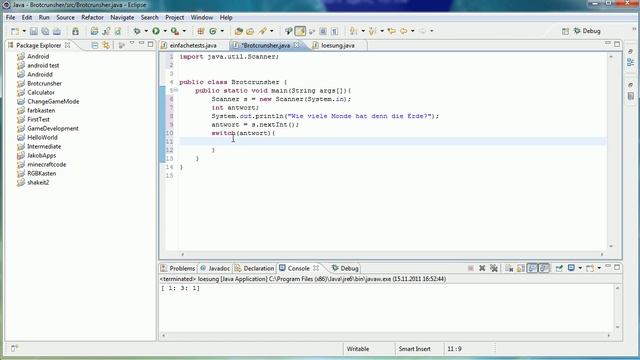
Task: Click the Save icon in toolbar
Action: 34,31
